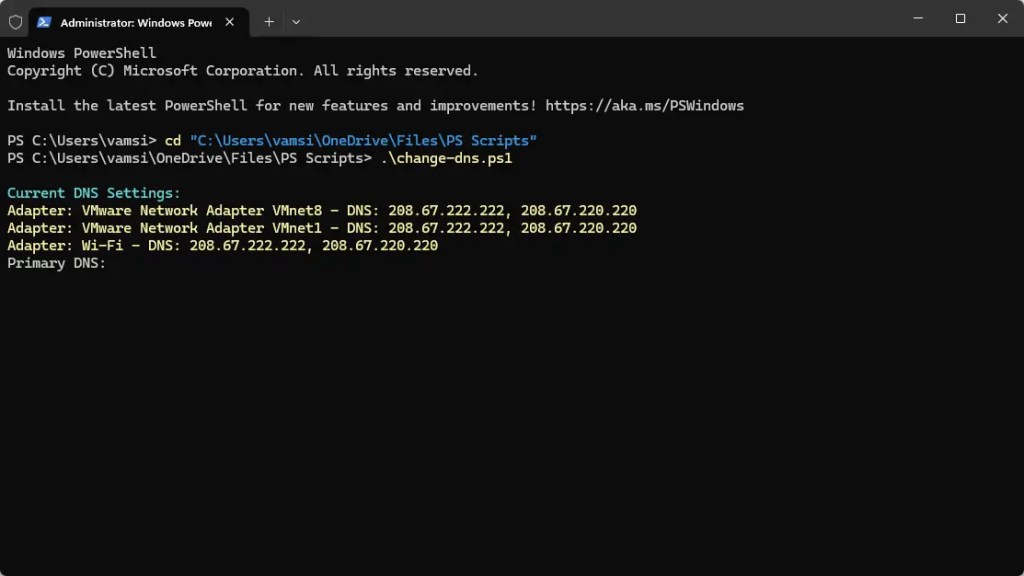
Task: Click the VMnet1 adapter DNS line
Action: click(x=322, y=228)
